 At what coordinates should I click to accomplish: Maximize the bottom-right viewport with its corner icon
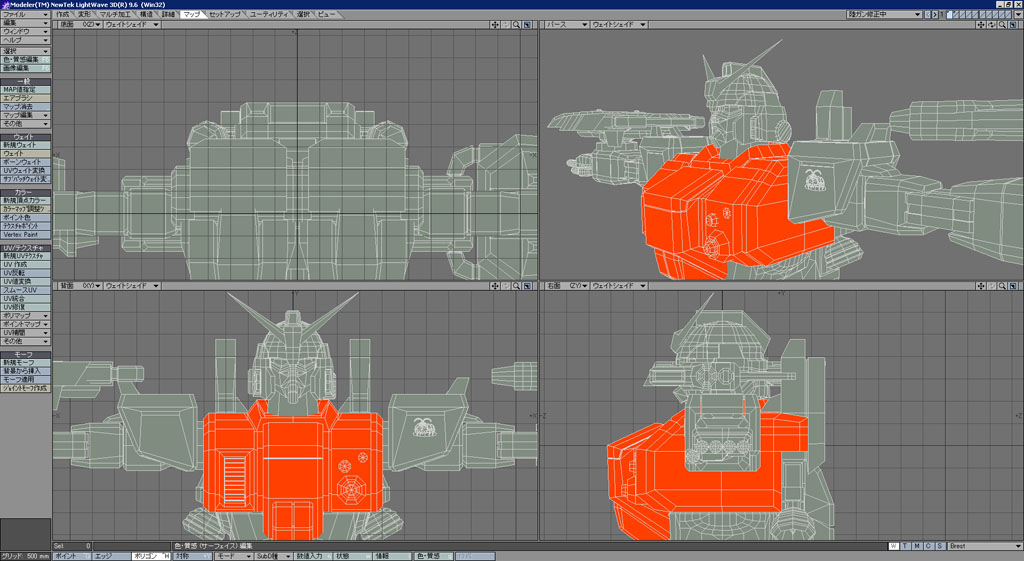pyautogui.click(x=1013, y=286)
